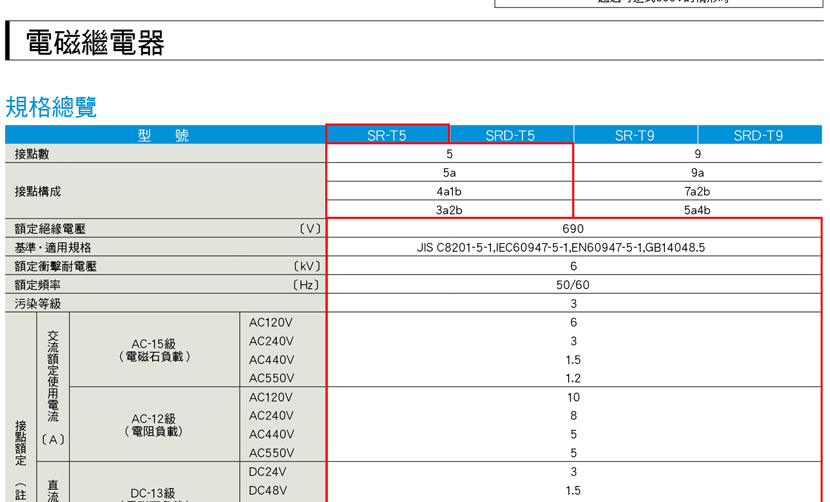Select value 3 in the 污染等級 row
Image resolution: width=830 pixels, height=502 pixels.
[573, 304]
